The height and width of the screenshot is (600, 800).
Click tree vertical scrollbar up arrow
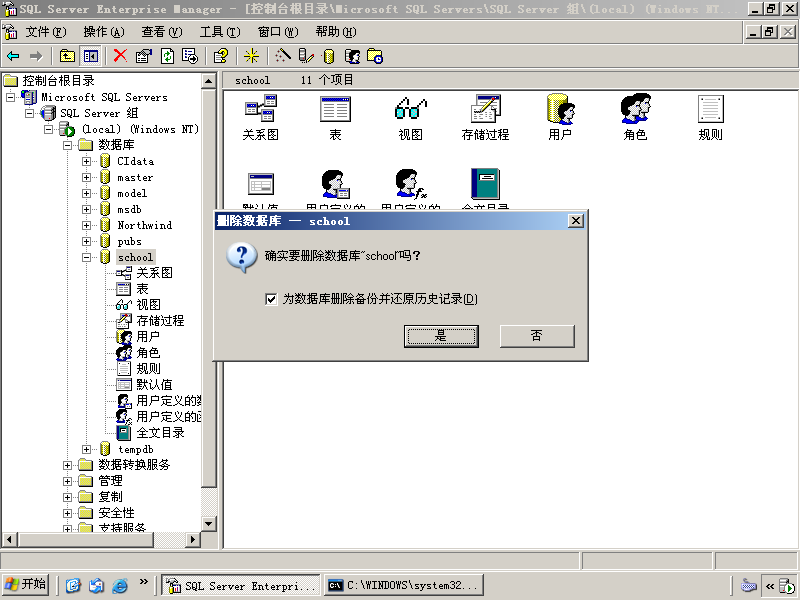209,81
